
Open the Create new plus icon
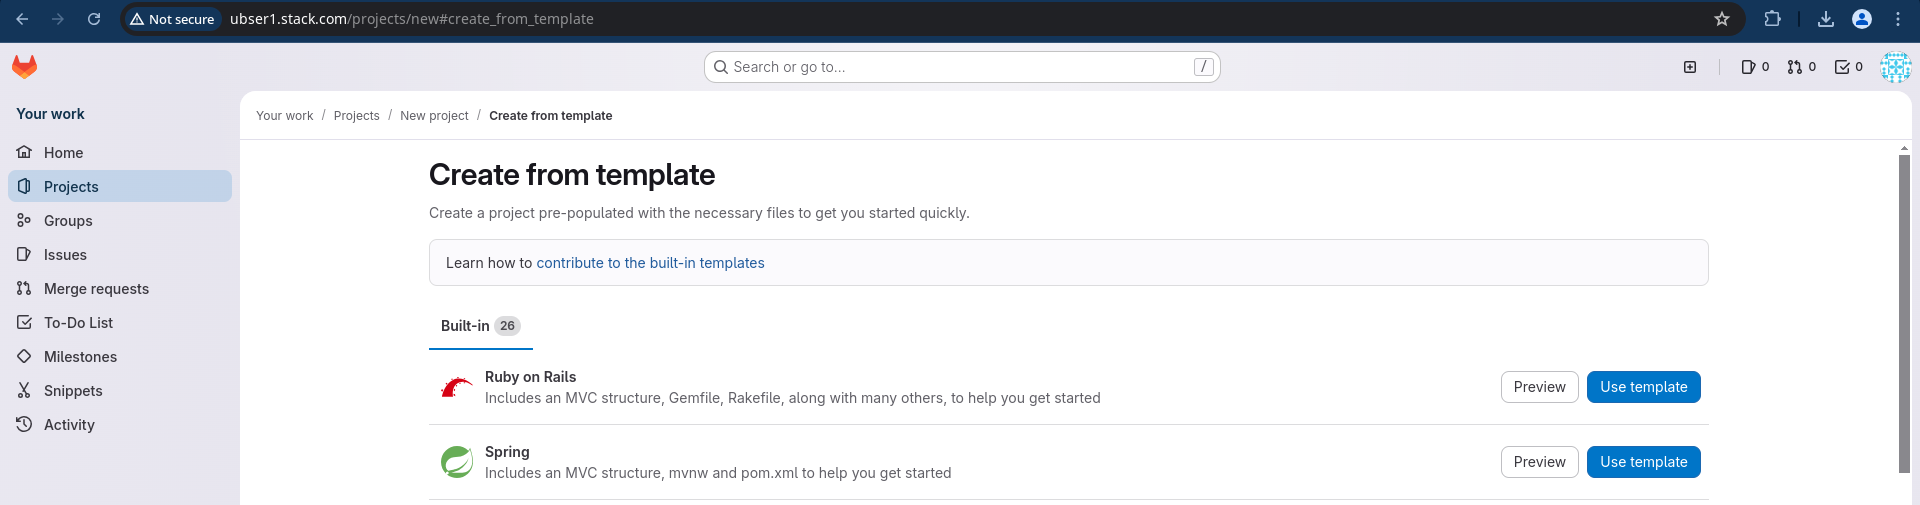(1690, 67)
